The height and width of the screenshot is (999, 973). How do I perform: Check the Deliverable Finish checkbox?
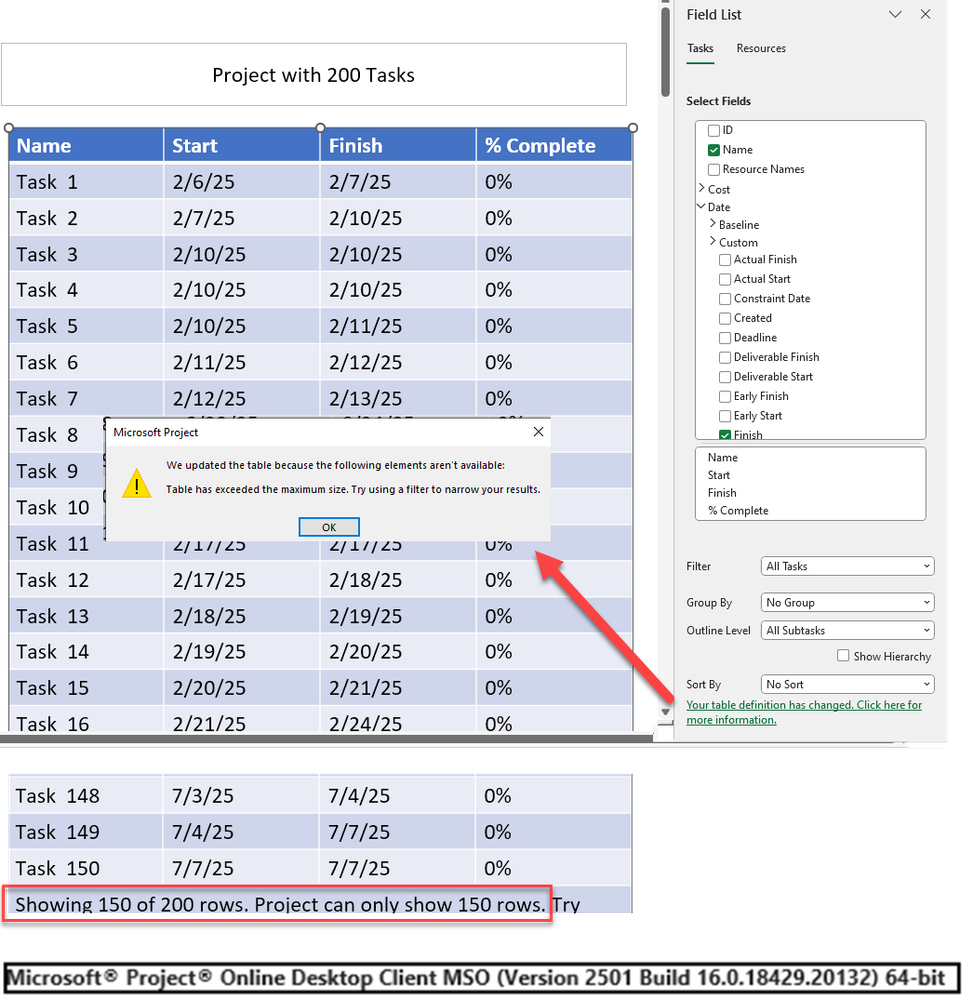point(724,357)
